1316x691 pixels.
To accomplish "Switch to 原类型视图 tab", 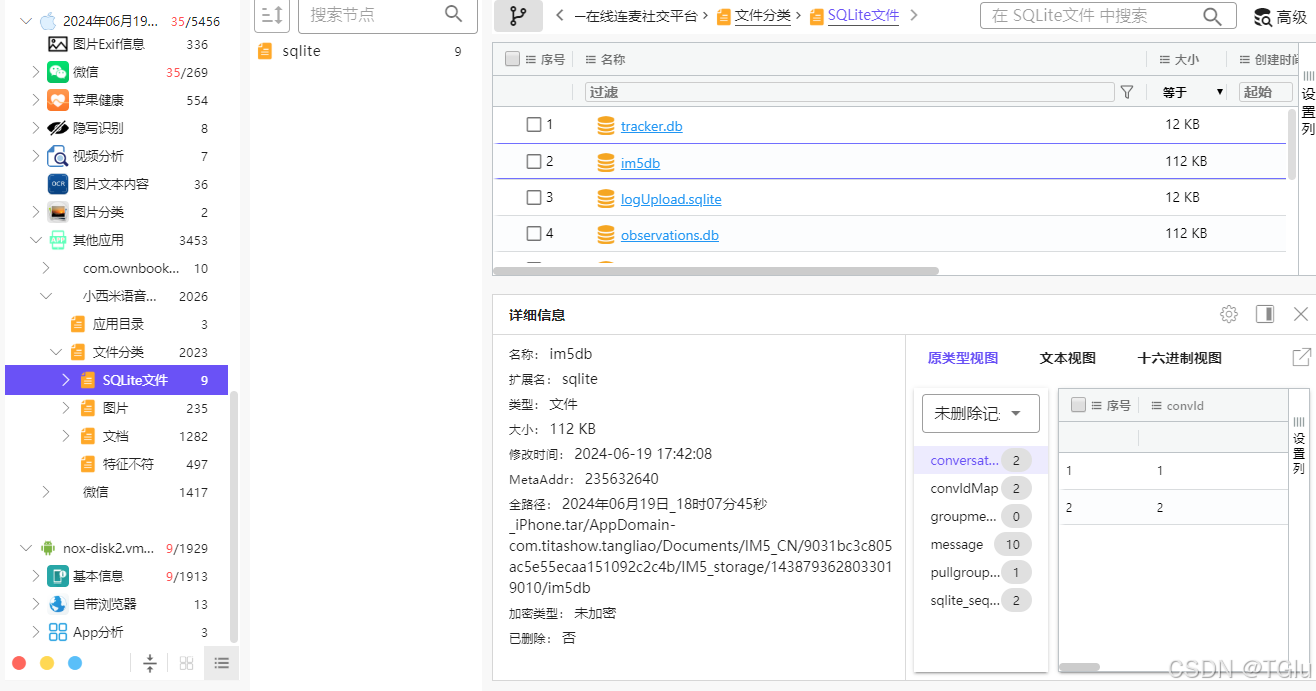I will coord(963,358).
